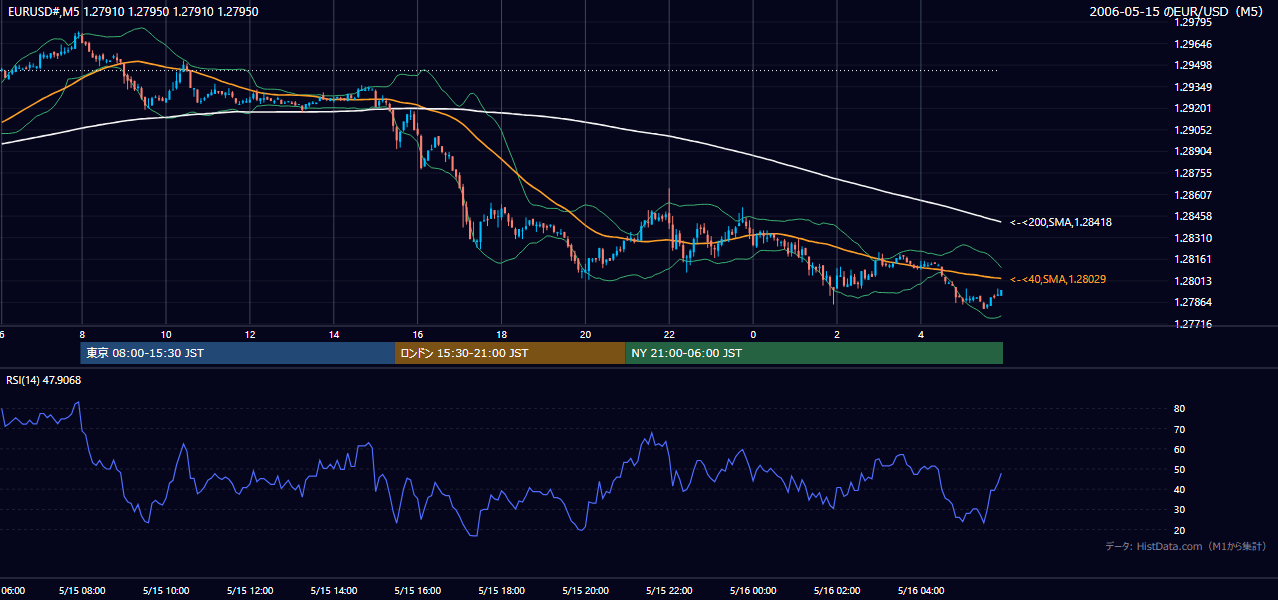This screenshot has height=600, width=1278.
Task: Click price level 1.28013 on the axis
Action: 1193,281
